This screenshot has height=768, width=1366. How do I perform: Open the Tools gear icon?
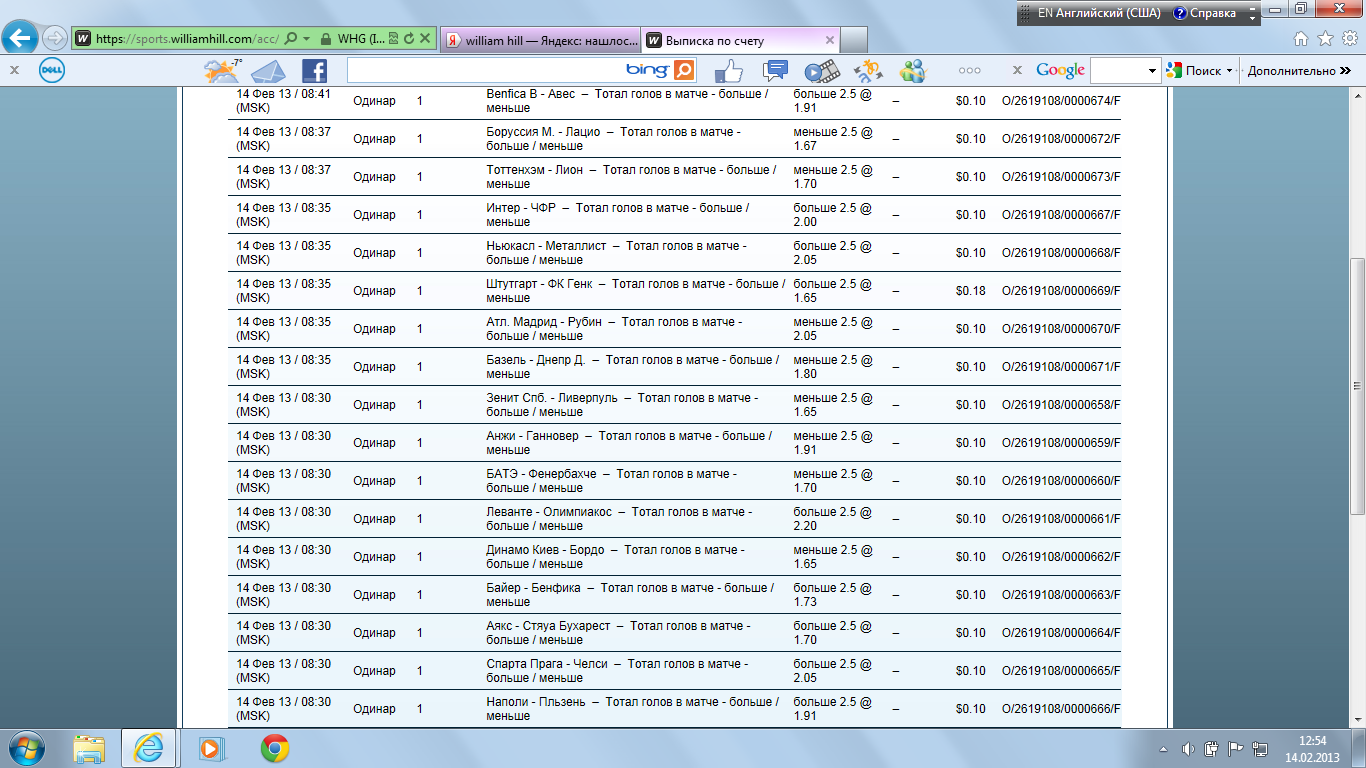tap(1349, 39)
